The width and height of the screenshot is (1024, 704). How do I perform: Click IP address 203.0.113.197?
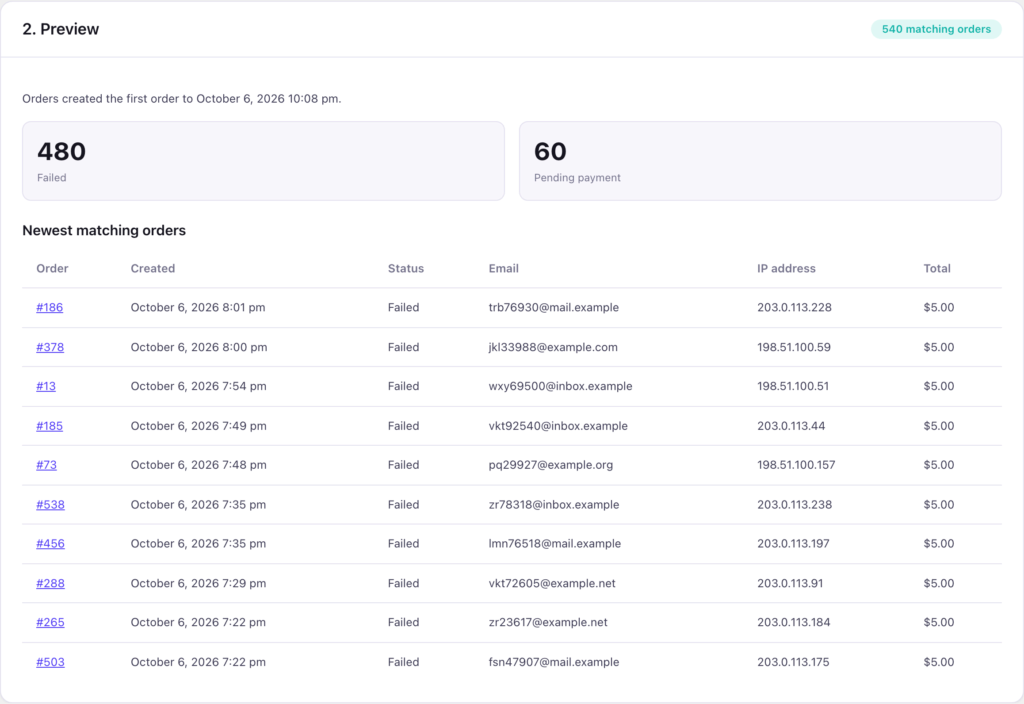point(793,544)
